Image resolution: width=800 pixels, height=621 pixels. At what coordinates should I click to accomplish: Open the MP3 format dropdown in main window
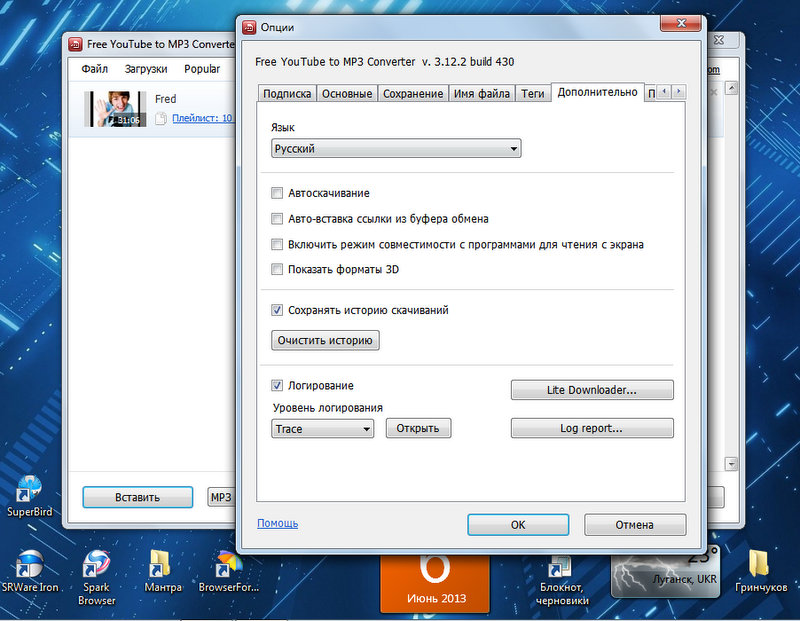click(221, 498)
